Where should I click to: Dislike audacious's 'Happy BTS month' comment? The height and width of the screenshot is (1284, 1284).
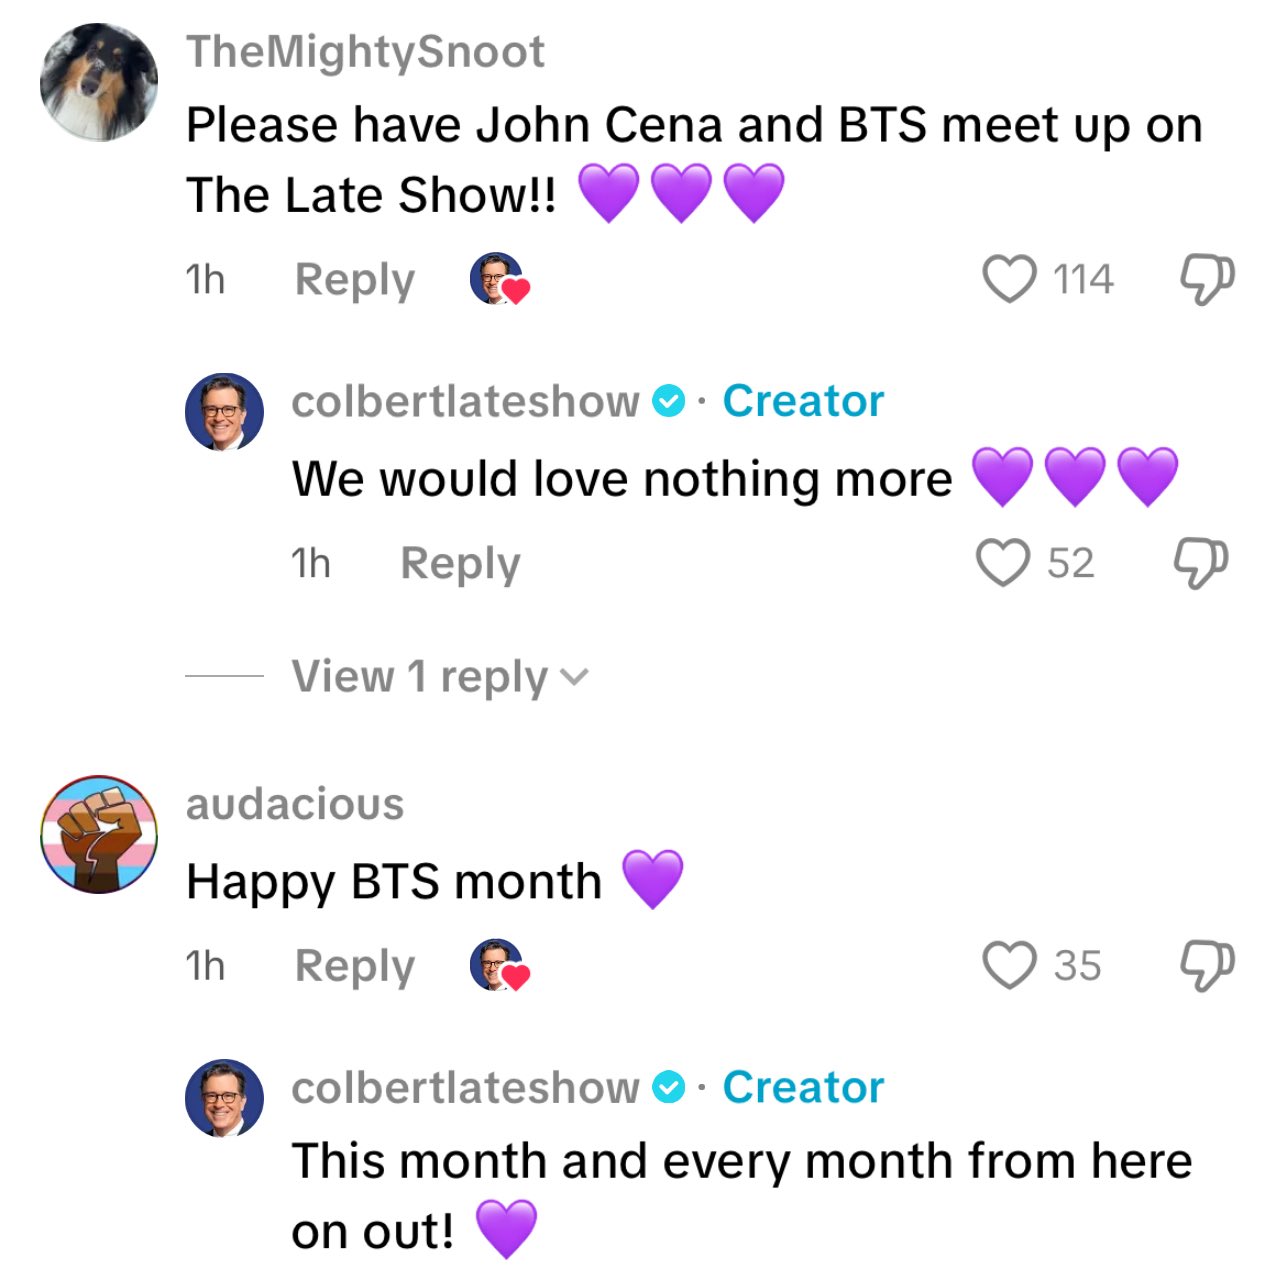(x=1207, y=966)
